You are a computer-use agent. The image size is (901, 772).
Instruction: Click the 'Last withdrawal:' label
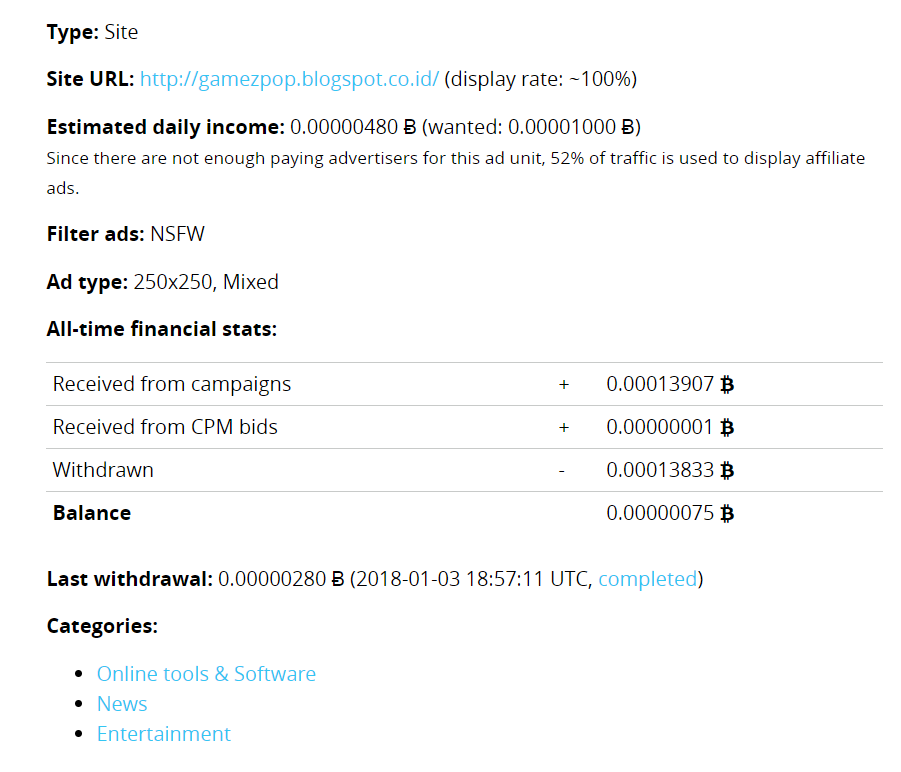tap(130, 579)
